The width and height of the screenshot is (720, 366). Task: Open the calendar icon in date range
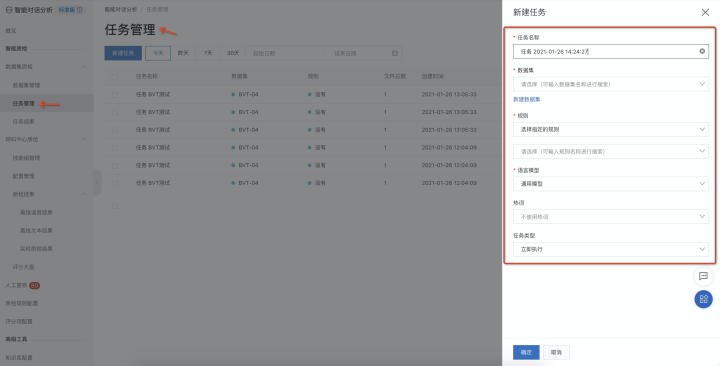click(395, 53)
